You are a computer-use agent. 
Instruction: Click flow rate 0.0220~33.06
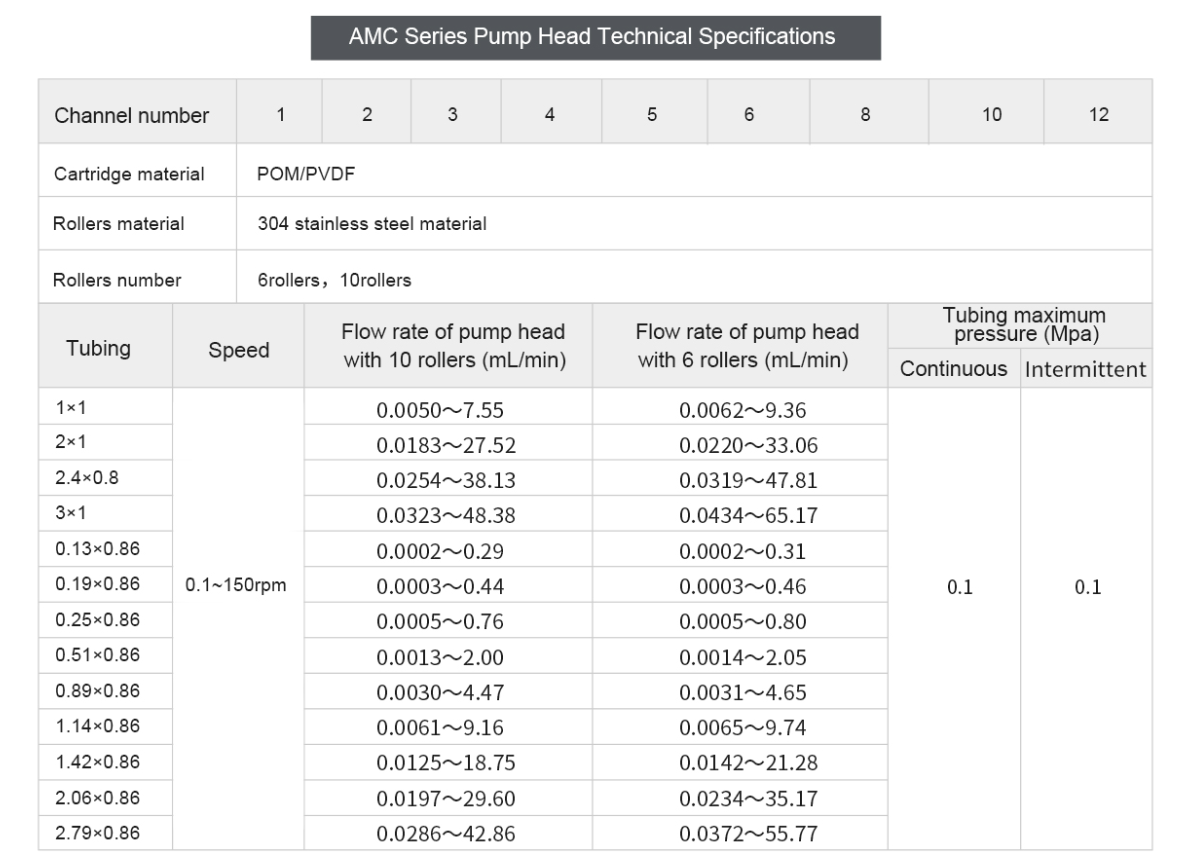tap(748, 445)
